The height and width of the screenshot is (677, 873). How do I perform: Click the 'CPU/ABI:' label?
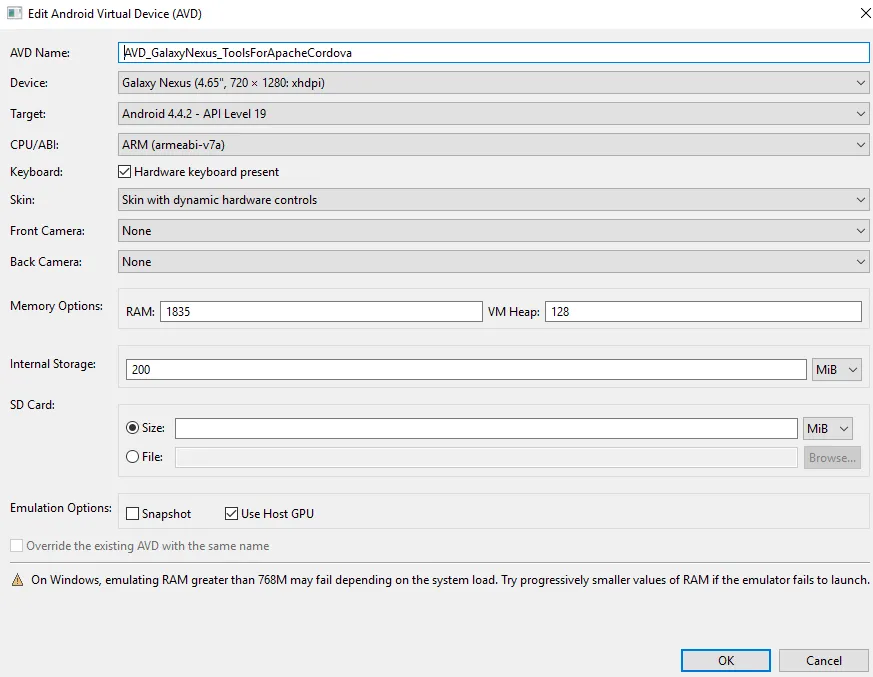35,145
